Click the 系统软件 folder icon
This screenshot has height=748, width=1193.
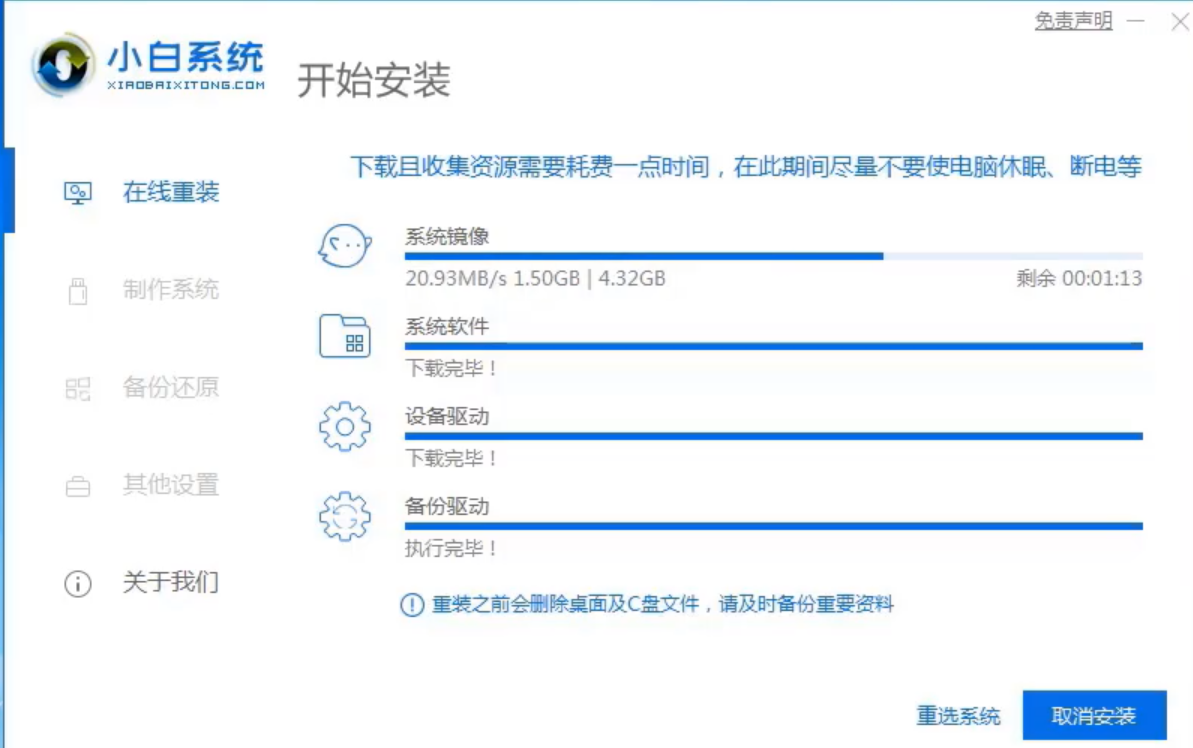tap(344, 337)
